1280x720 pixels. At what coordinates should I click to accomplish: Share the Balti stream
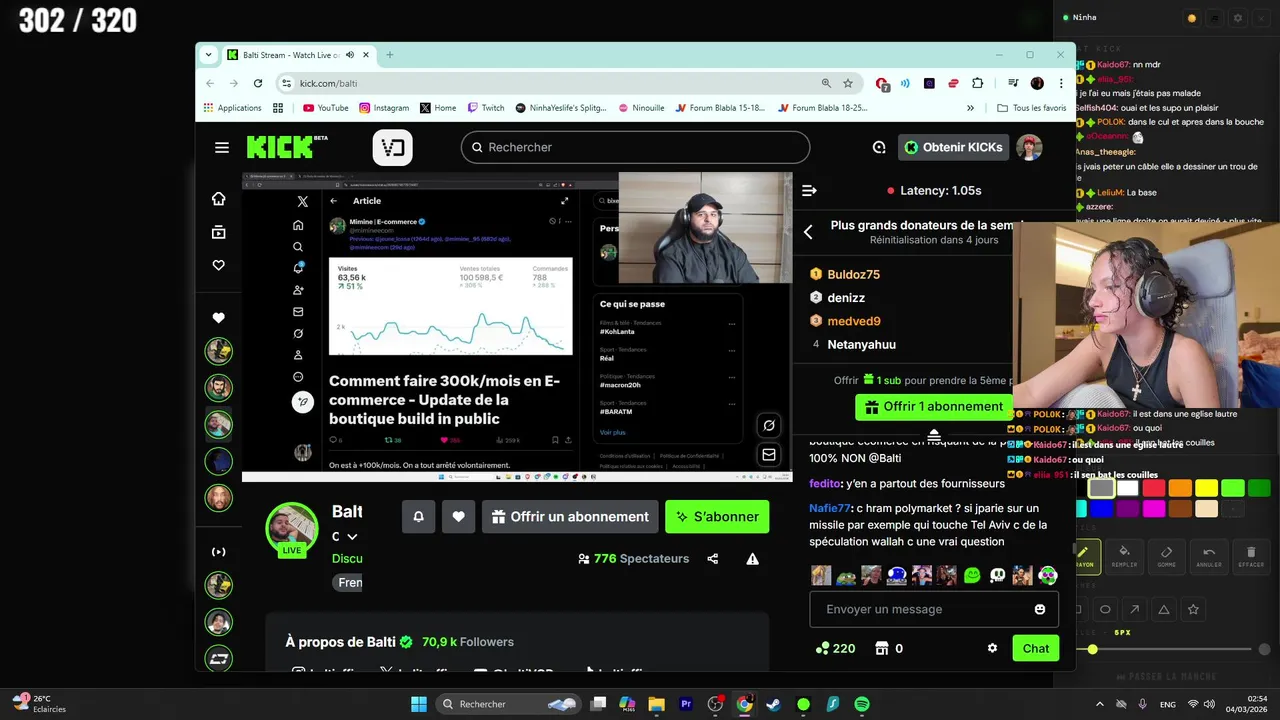pyautogui.click(x=712, y=559)
